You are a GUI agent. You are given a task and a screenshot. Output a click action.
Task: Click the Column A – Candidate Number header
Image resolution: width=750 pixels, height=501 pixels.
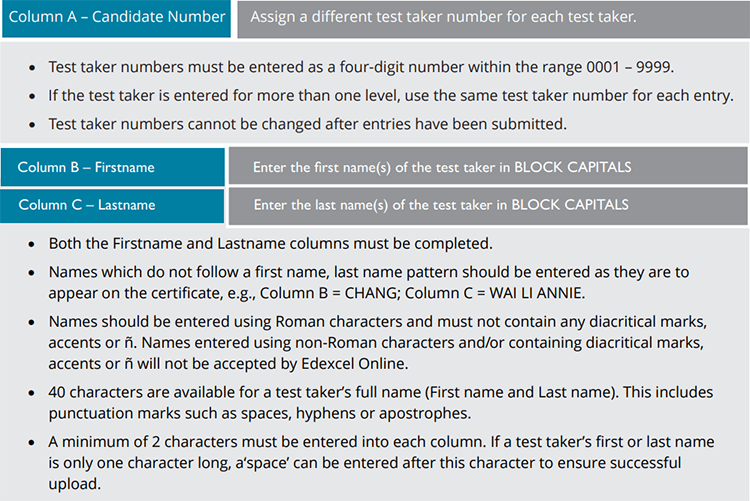pos(116,19)
